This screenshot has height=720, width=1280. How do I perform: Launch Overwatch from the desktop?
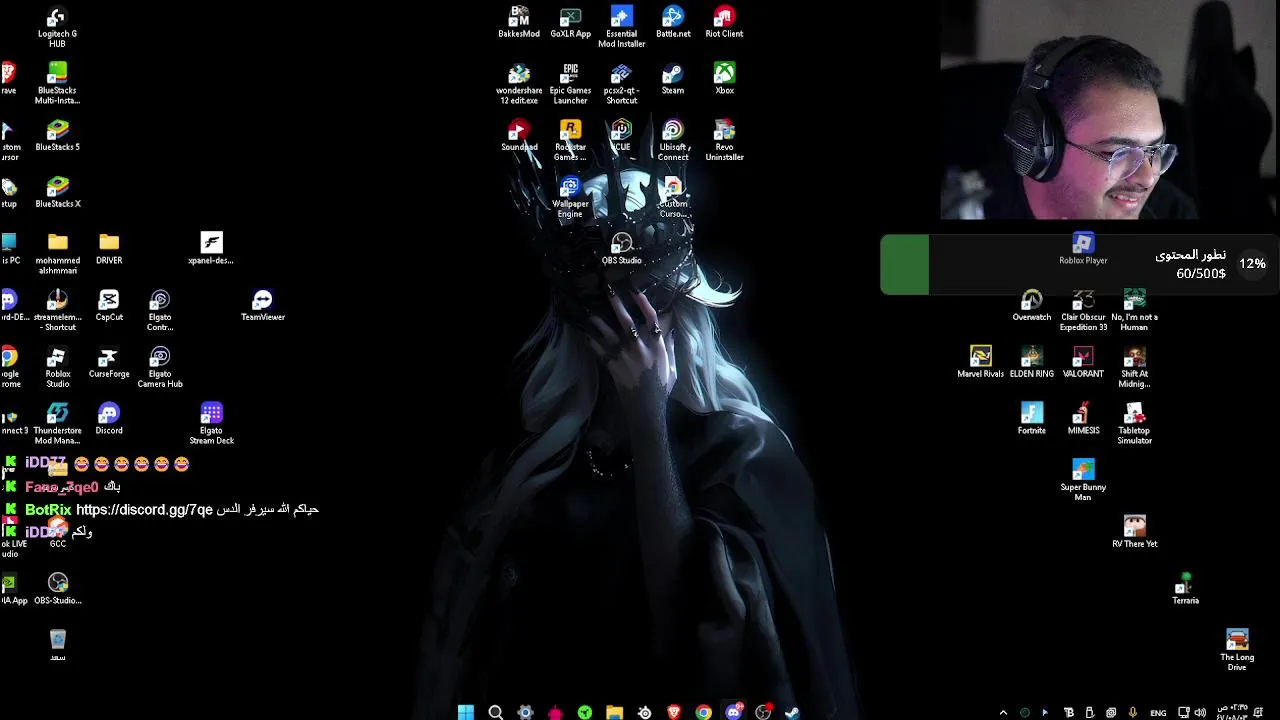[x=1032, y=306]
